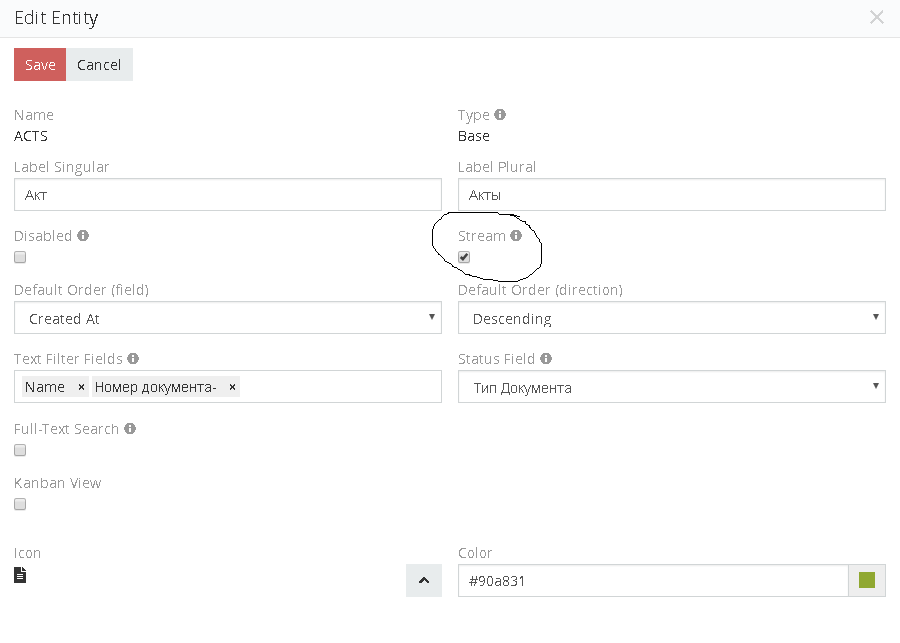Click the Cancel button
The height and width of the screenshot is (643, 900).
coord(99,65)
